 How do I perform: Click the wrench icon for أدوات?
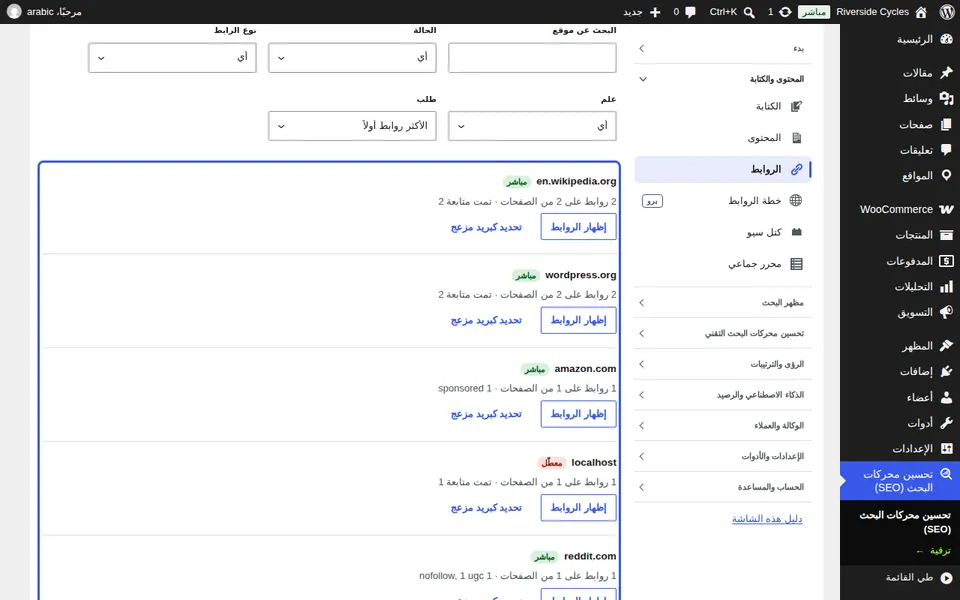click(x=947, y=423)
